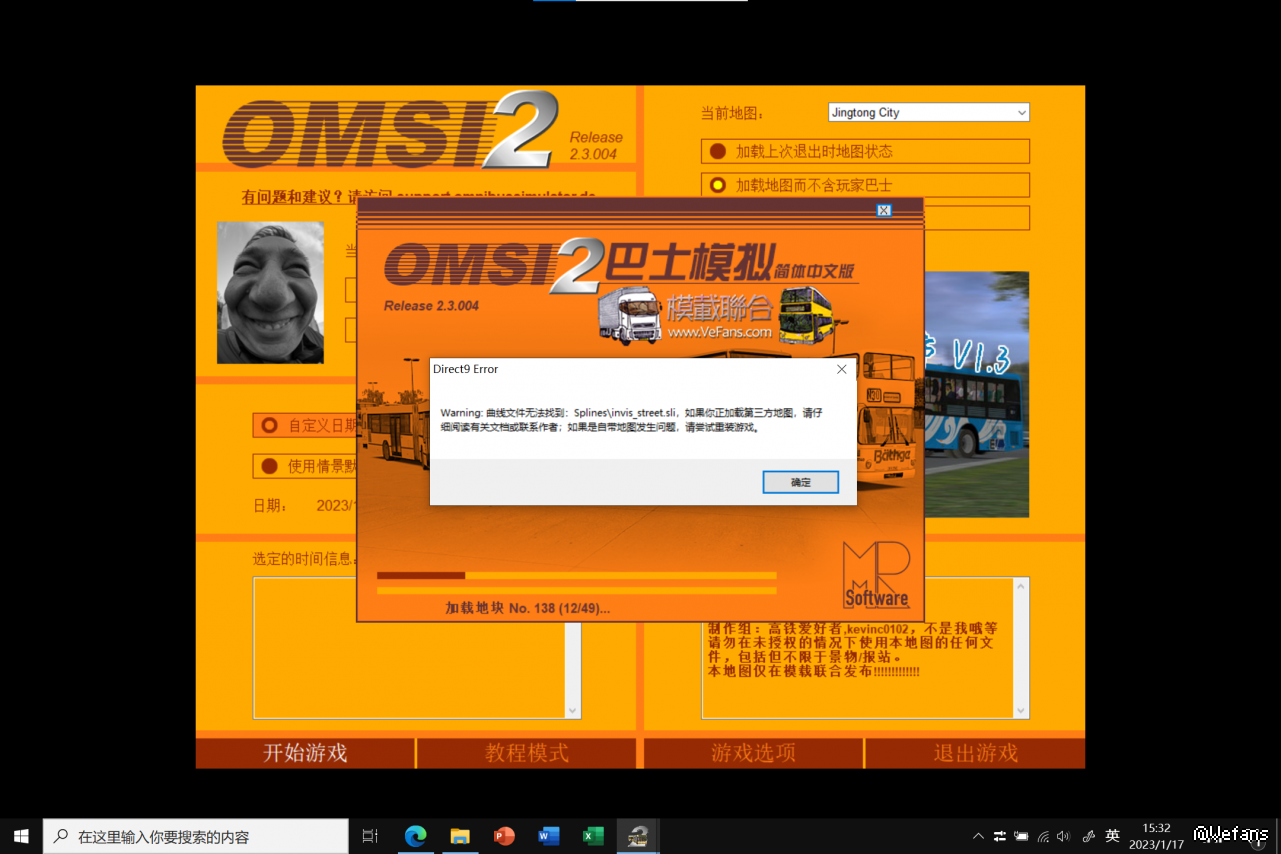Image resolution: width=1281 pixels, height=854 pixels.
Task: Click 确定 in the Direct9 Error dialog
Action: tap(800, 482)
